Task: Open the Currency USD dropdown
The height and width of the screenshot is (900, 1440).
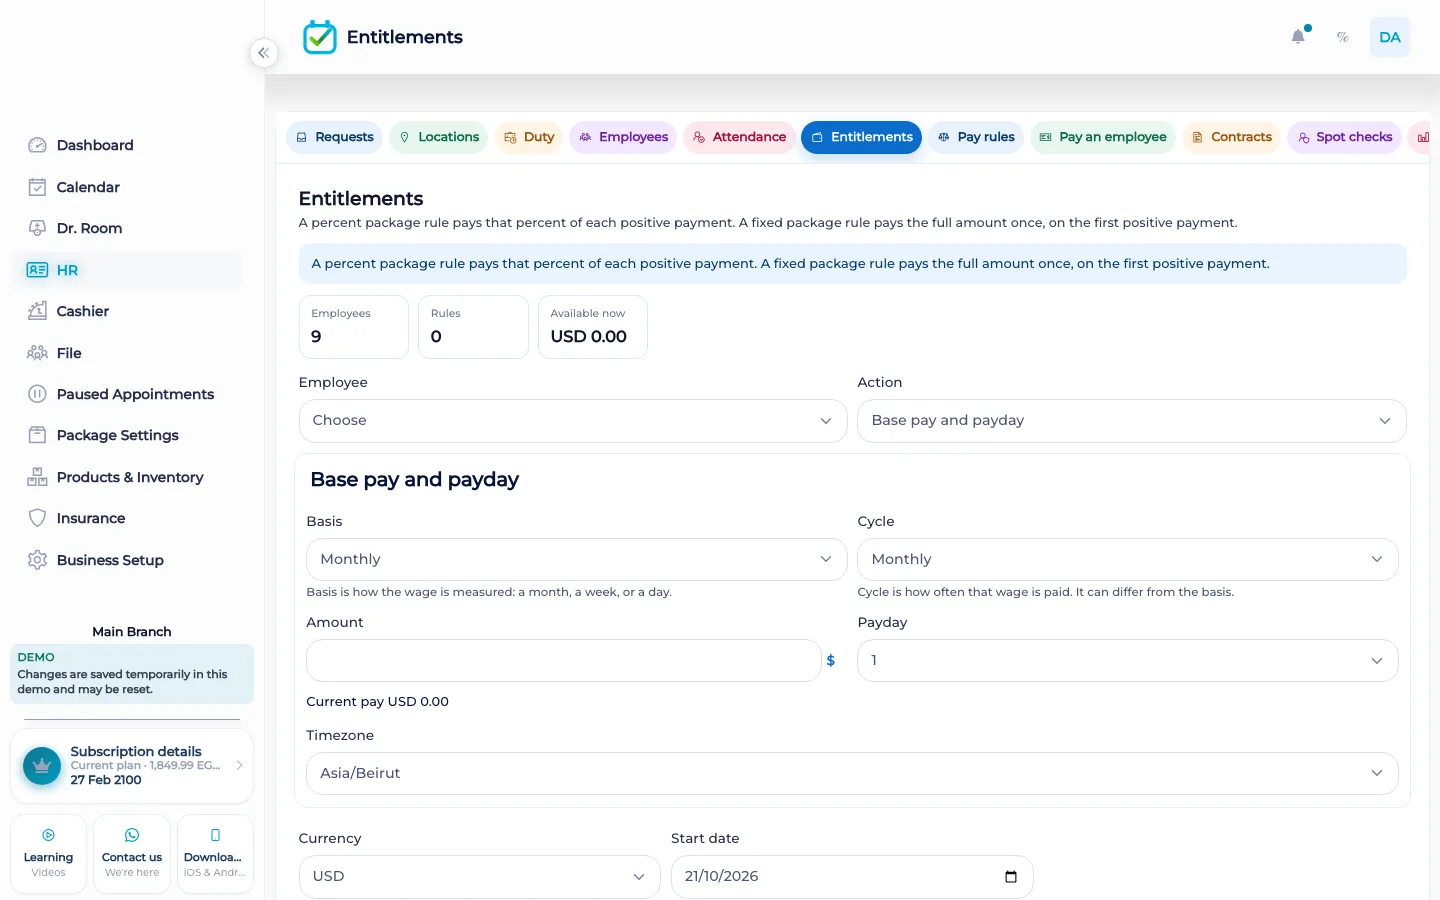Action: coord(480,877)
